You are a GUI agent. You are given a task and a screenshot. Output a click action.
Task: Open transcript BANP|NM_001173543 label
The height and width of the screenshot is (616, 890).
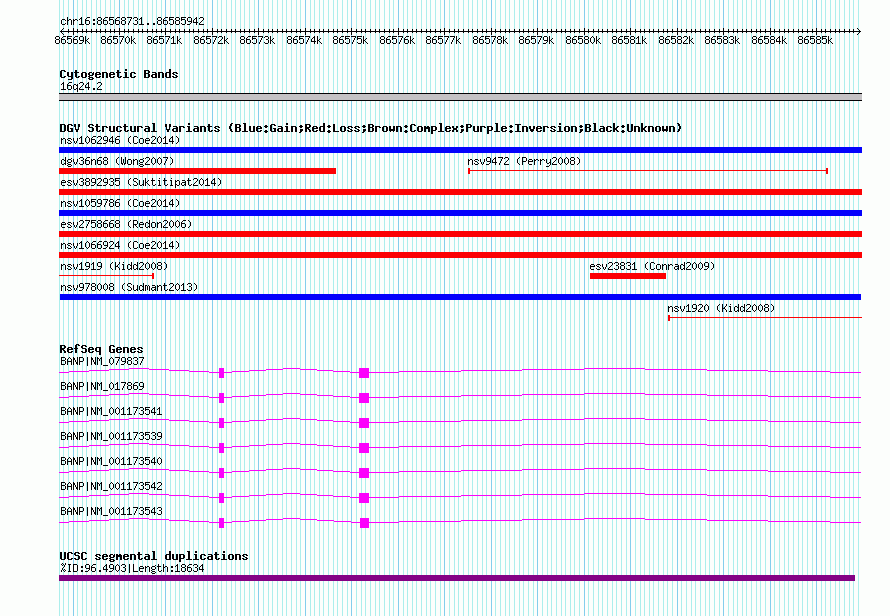pyautogui.click(x=111, y=511)
